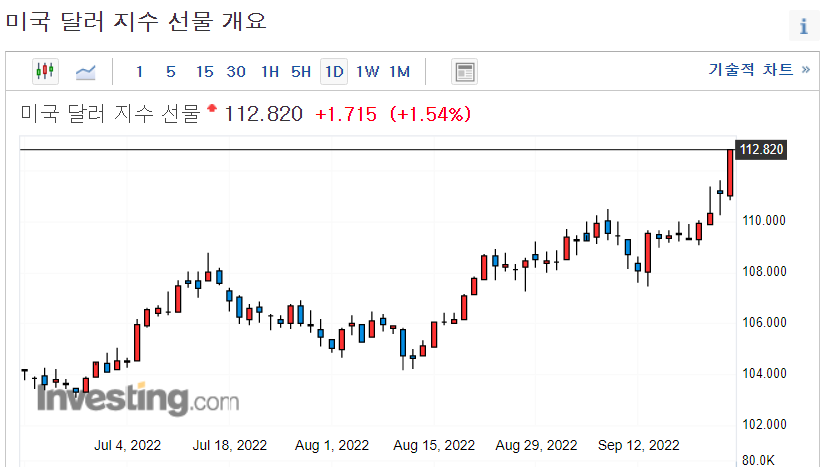Click the 112.820 quote value in header
826x467 pixels.
coord(263,114)
